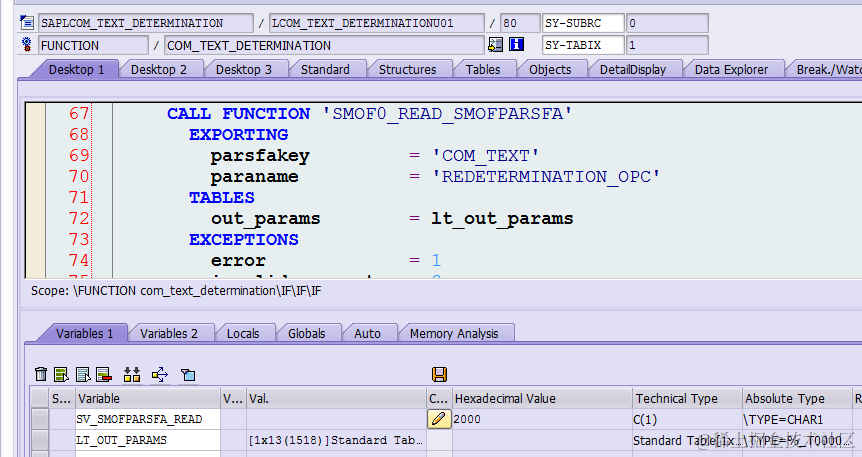This screenshot has width=862, height=457.
Task: Click the Absolute Type column header
Action: [797, 398]
